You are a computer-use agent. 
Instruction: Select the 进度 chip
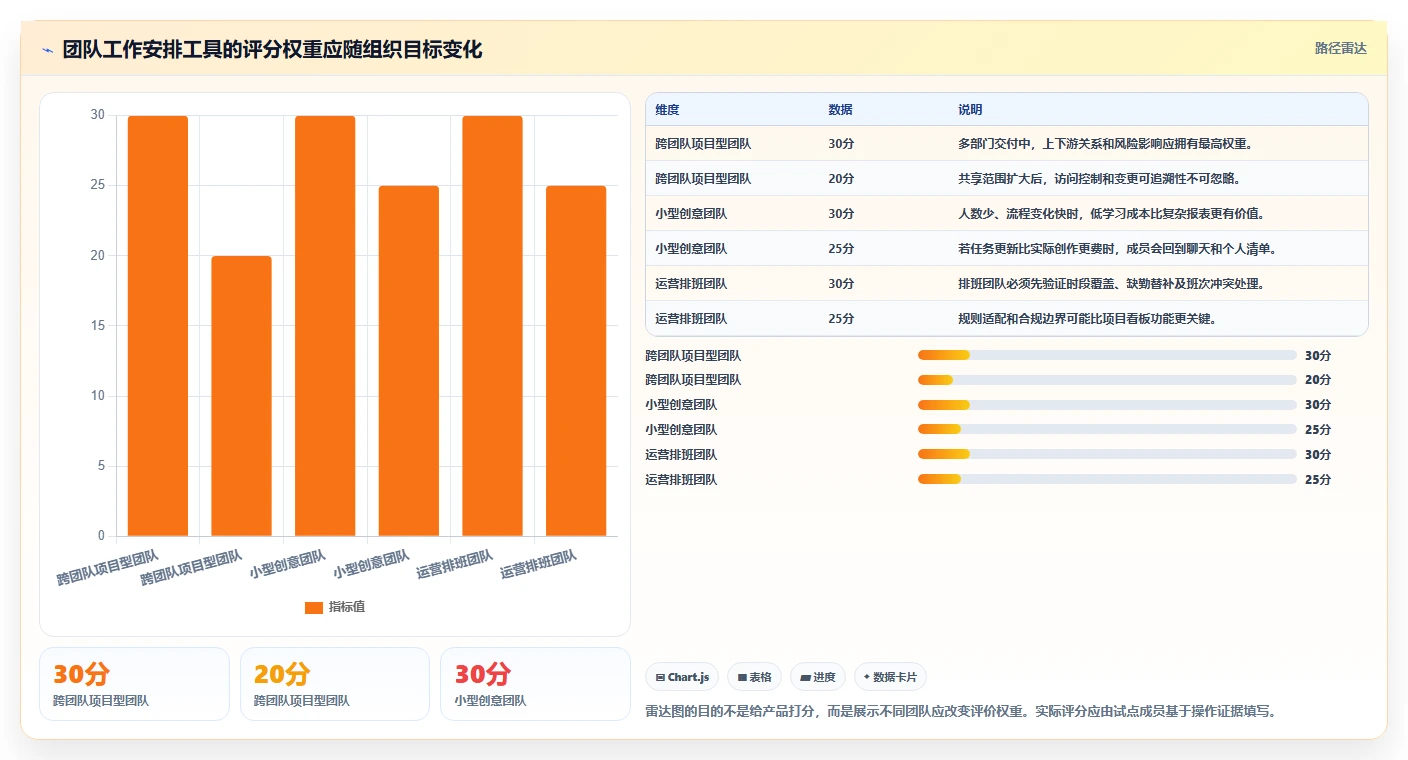tap(818, 677)
